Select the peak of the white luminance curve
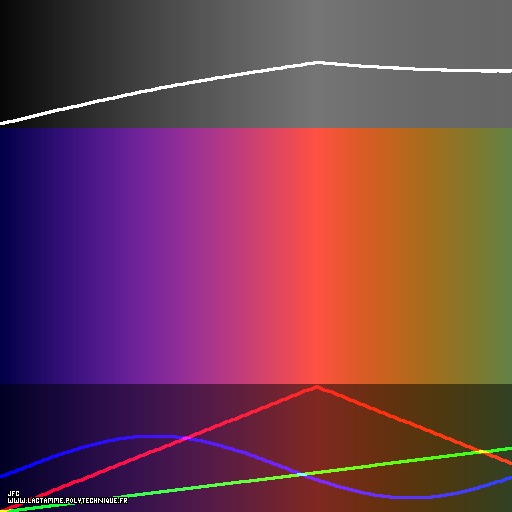This screenshot has width=512, height=512. [x=317, y=62]
